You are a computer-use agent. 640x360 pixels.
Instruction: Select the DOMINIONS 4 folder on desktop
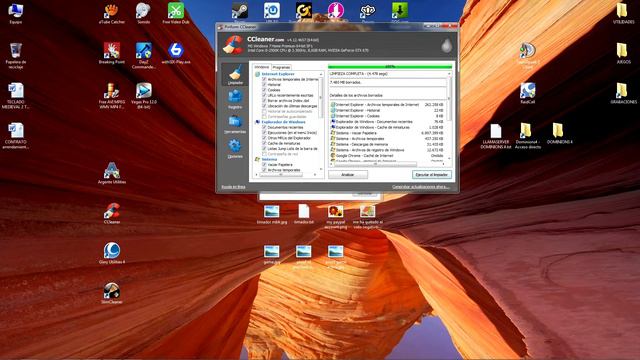pyautogui.click(x=559, y=133)
